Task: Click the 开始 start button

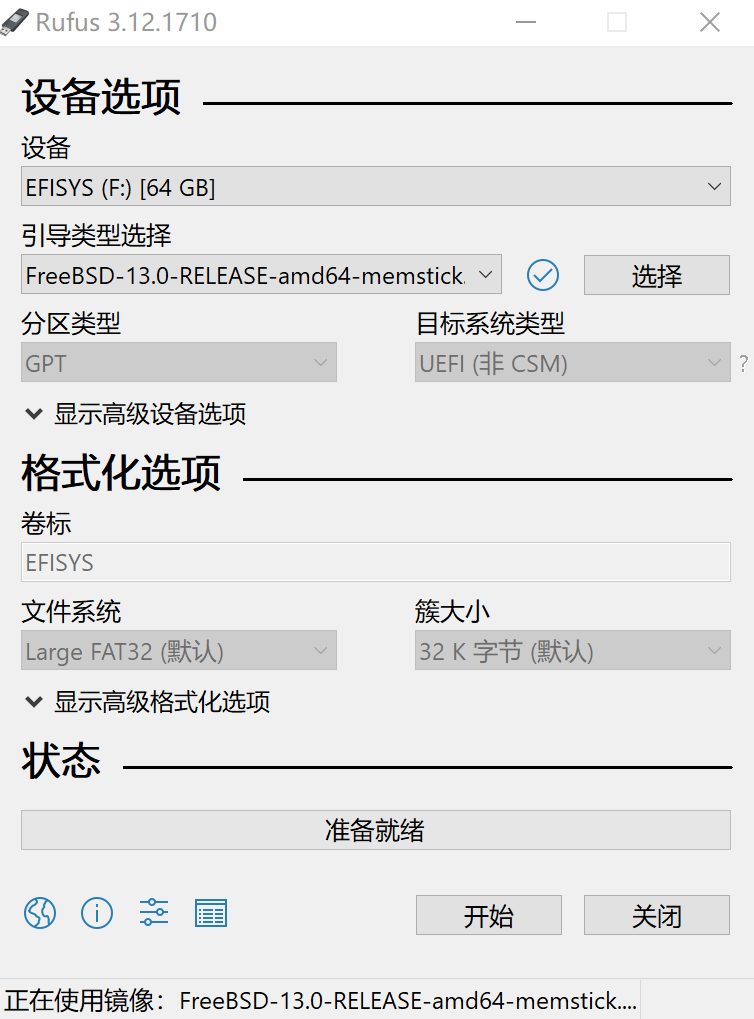Action: pos(488,914)
